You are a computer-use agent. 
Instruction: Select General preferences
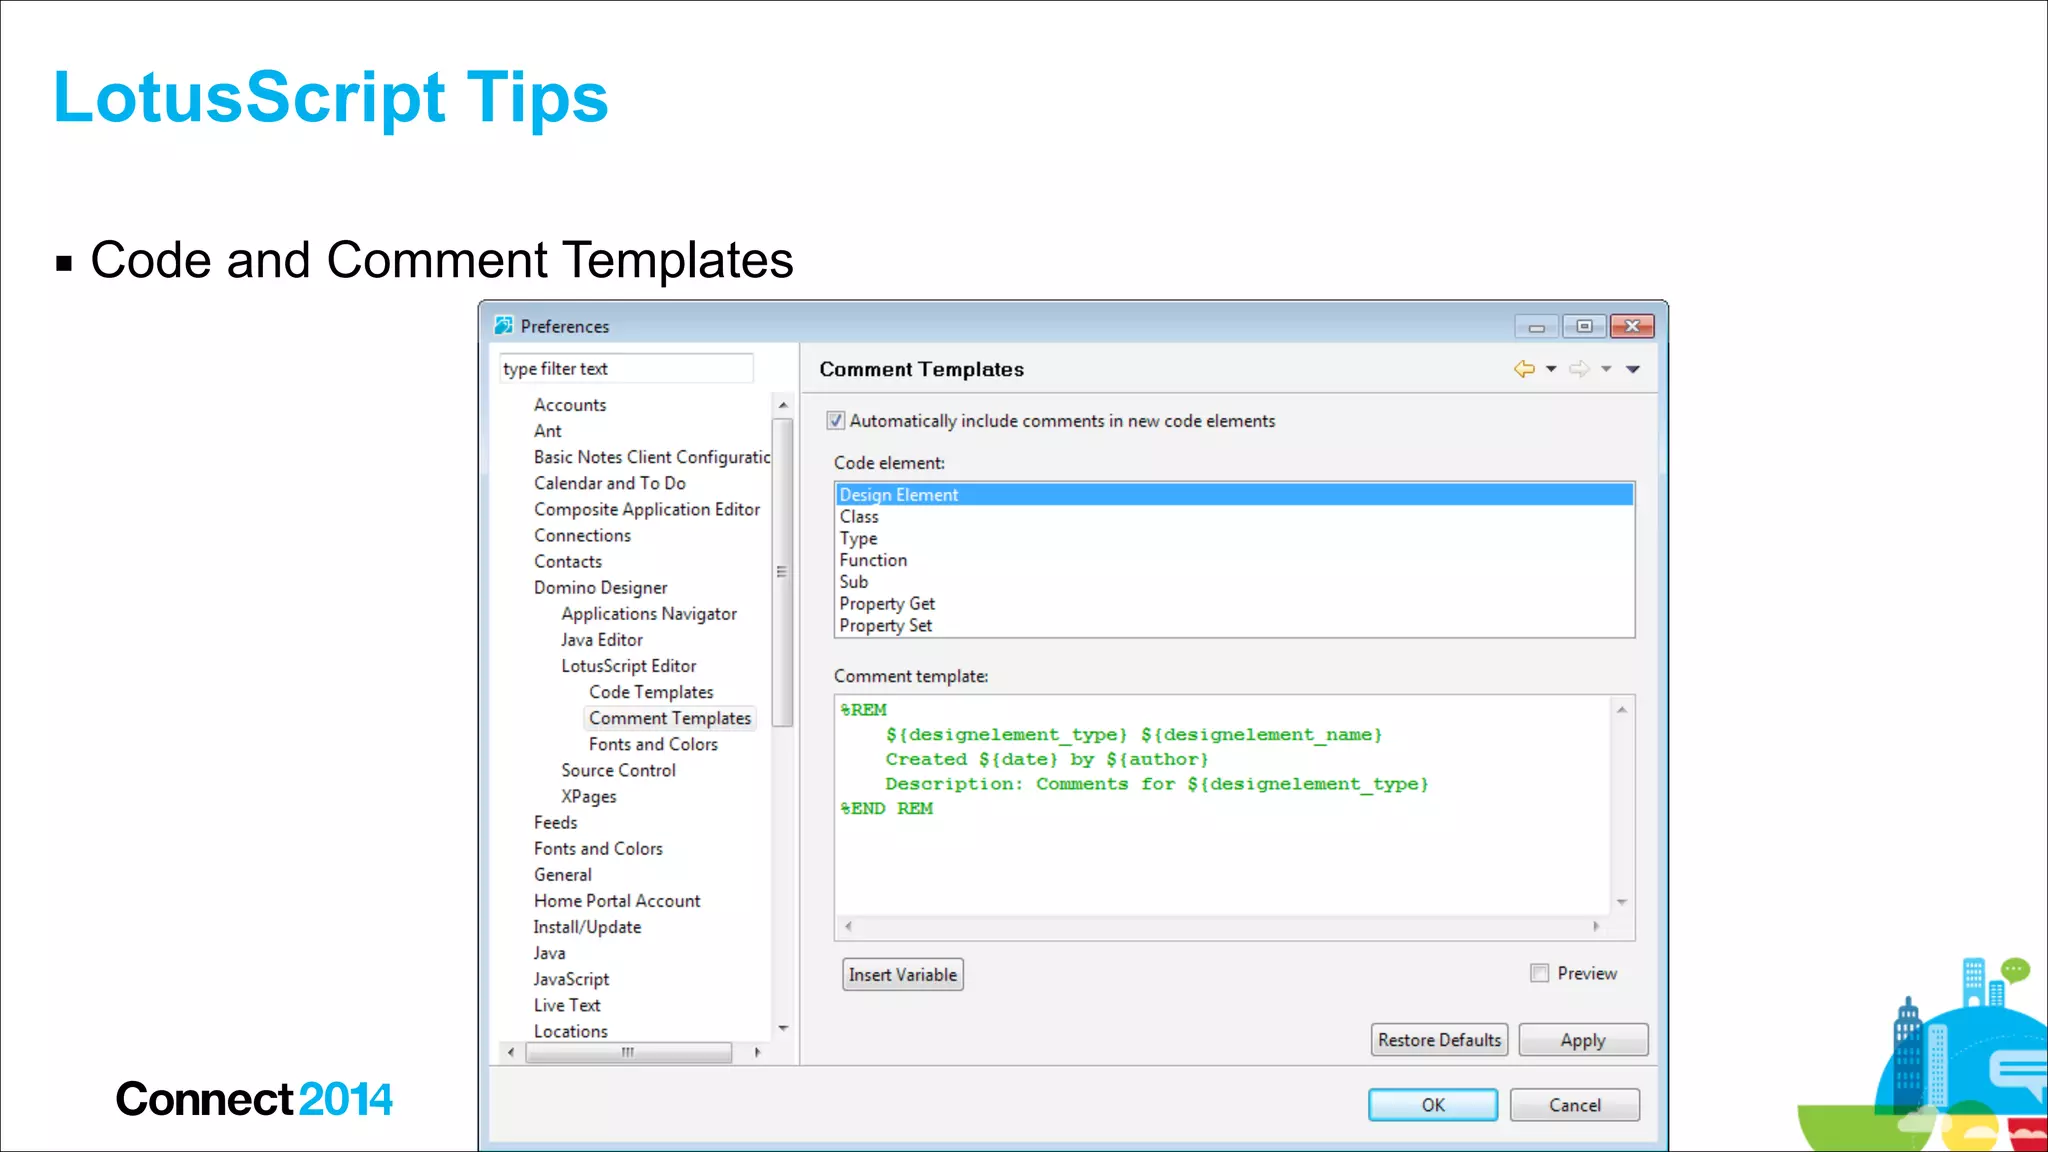coord(563,874)
